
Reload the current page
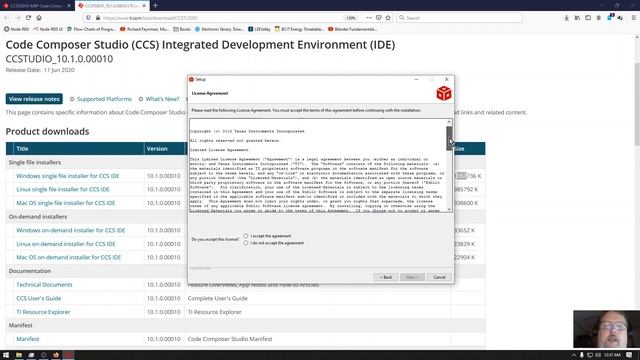pos(28,18)
